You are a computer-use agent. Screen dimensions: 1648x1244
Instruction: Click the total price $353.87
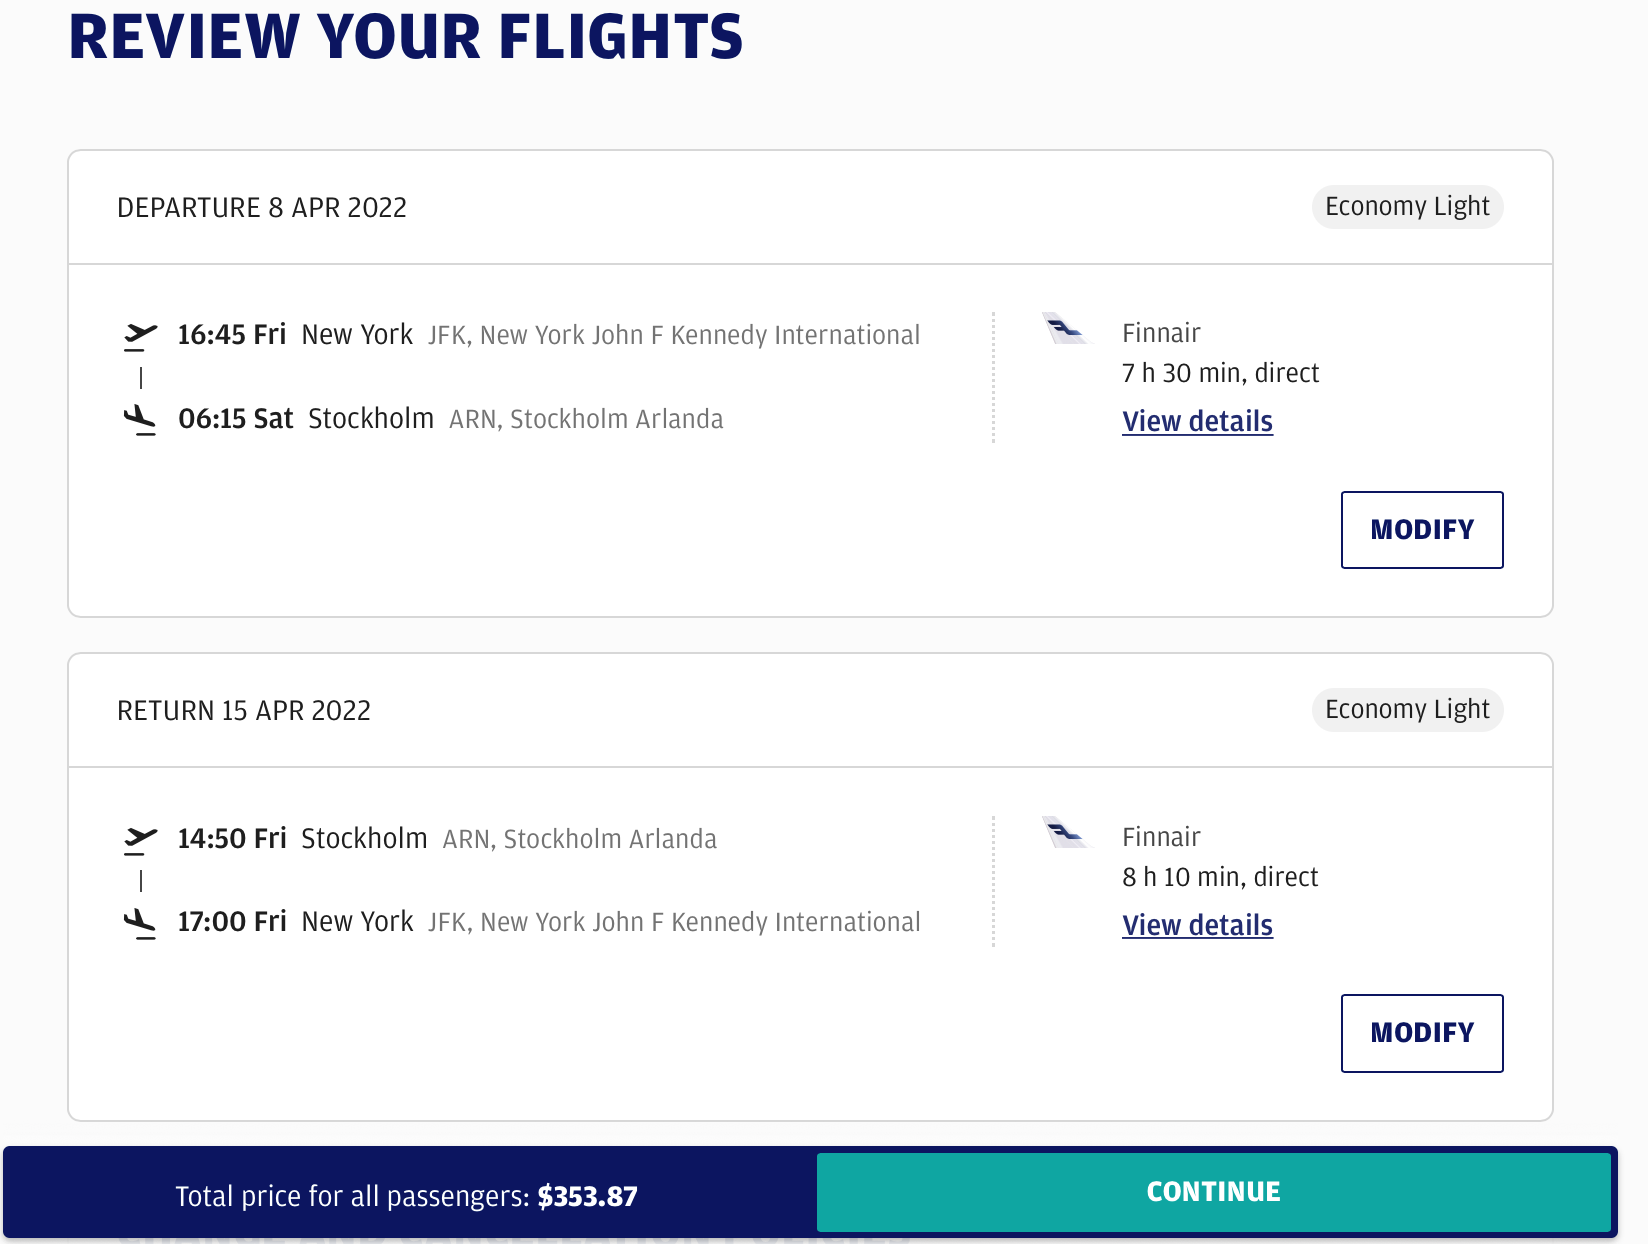[587, 1197]
